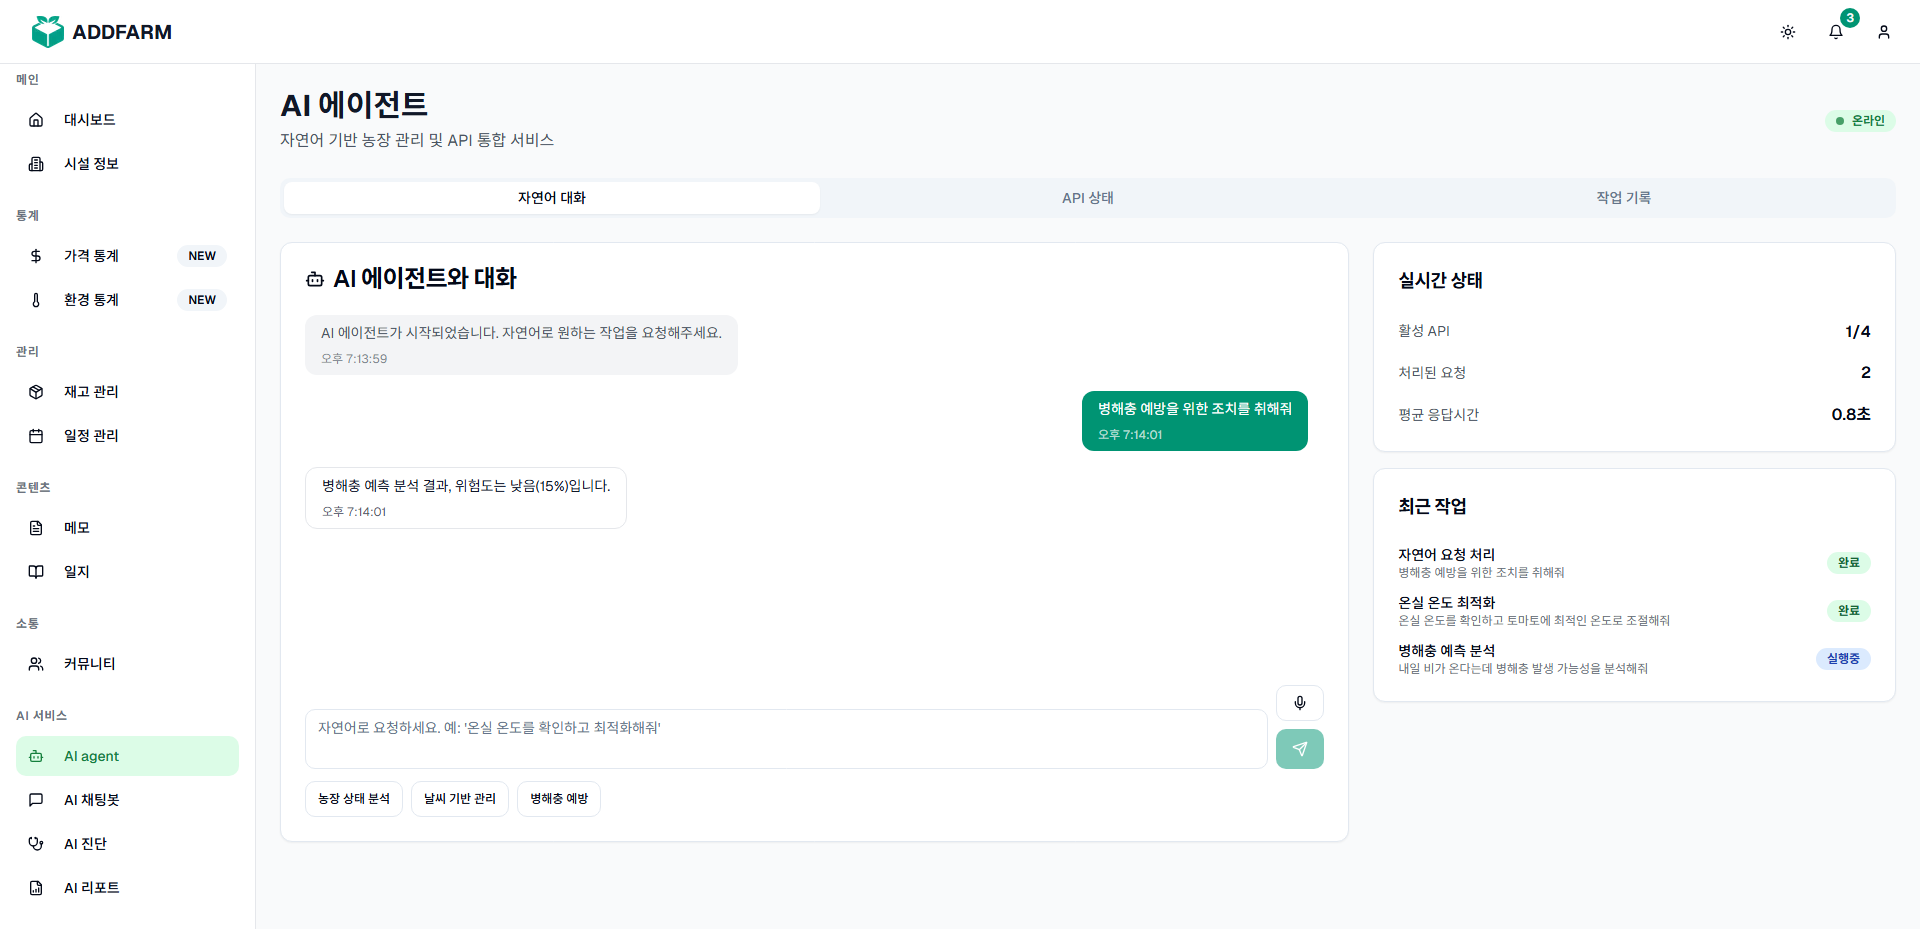Click the AI 진단 stethoscope icon

36,844
